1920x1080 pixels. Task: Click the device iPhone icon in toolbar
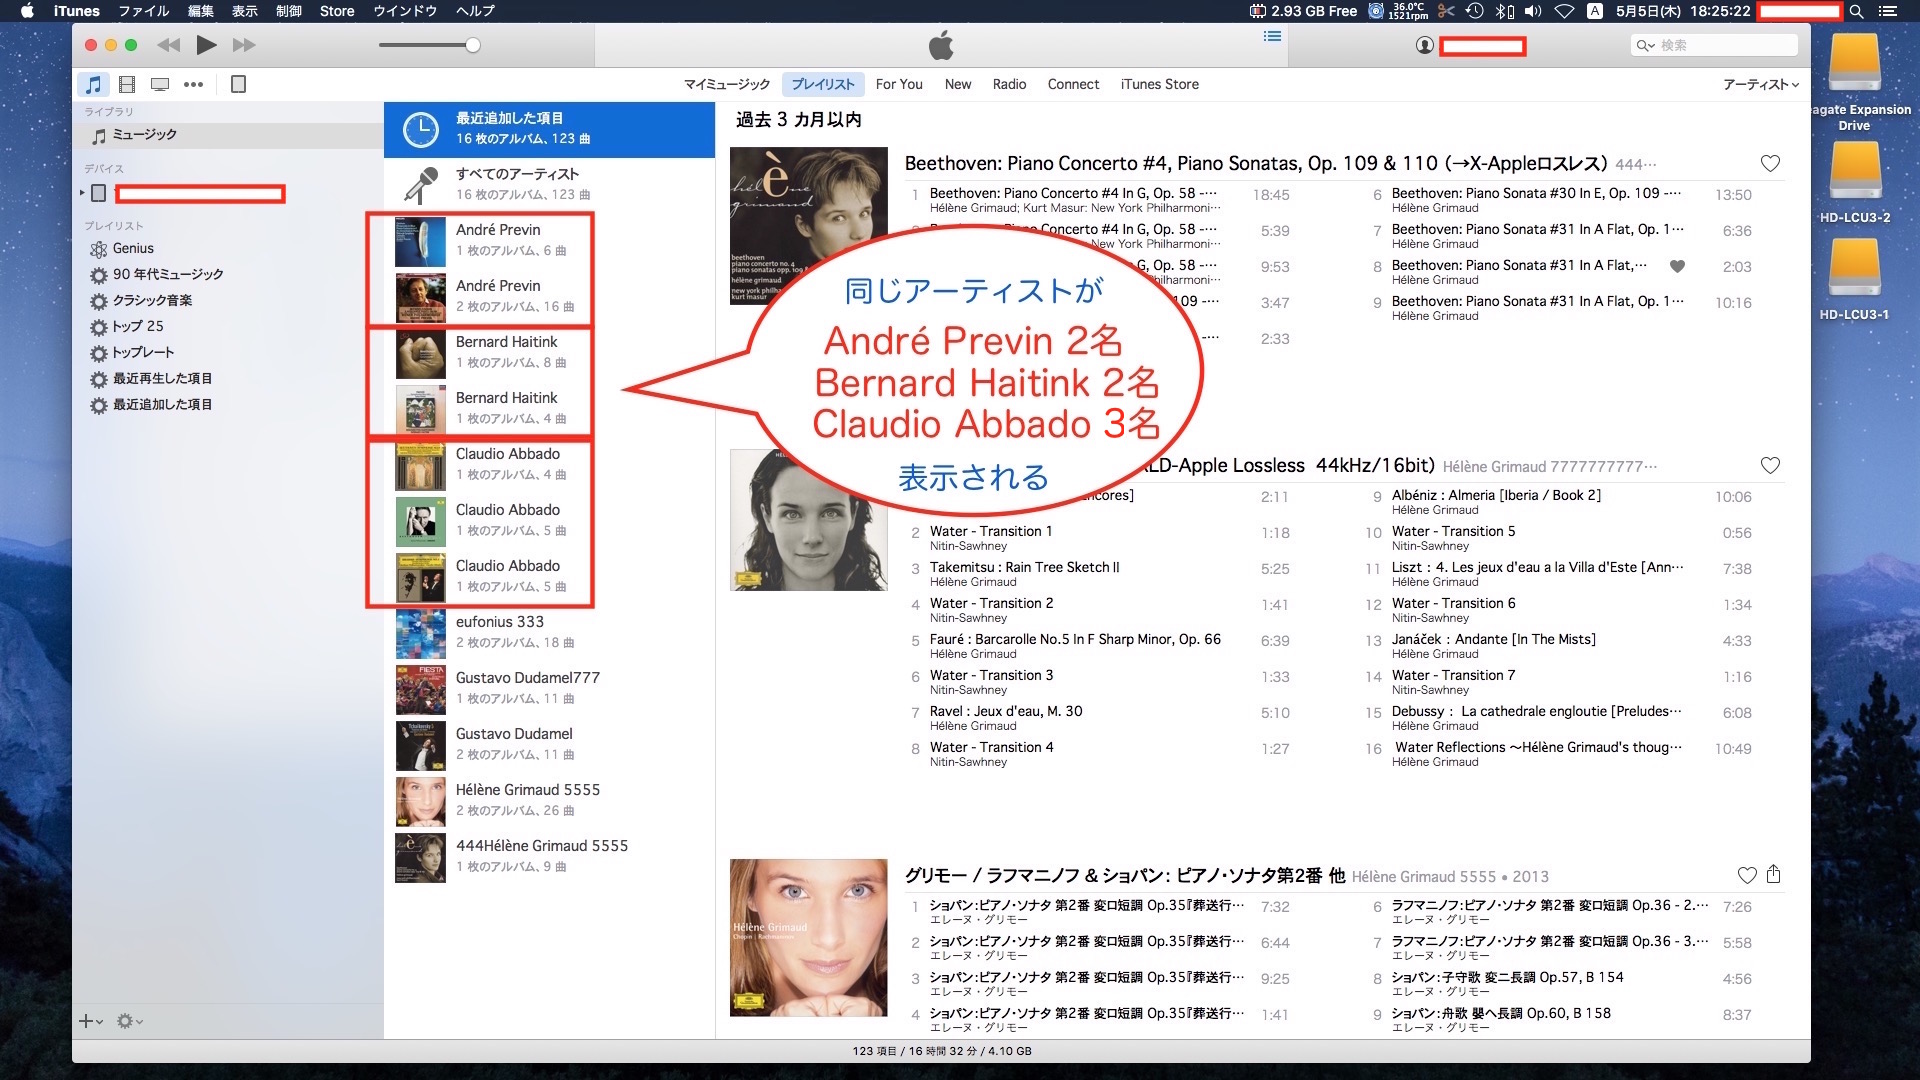(x=238, y=84)
